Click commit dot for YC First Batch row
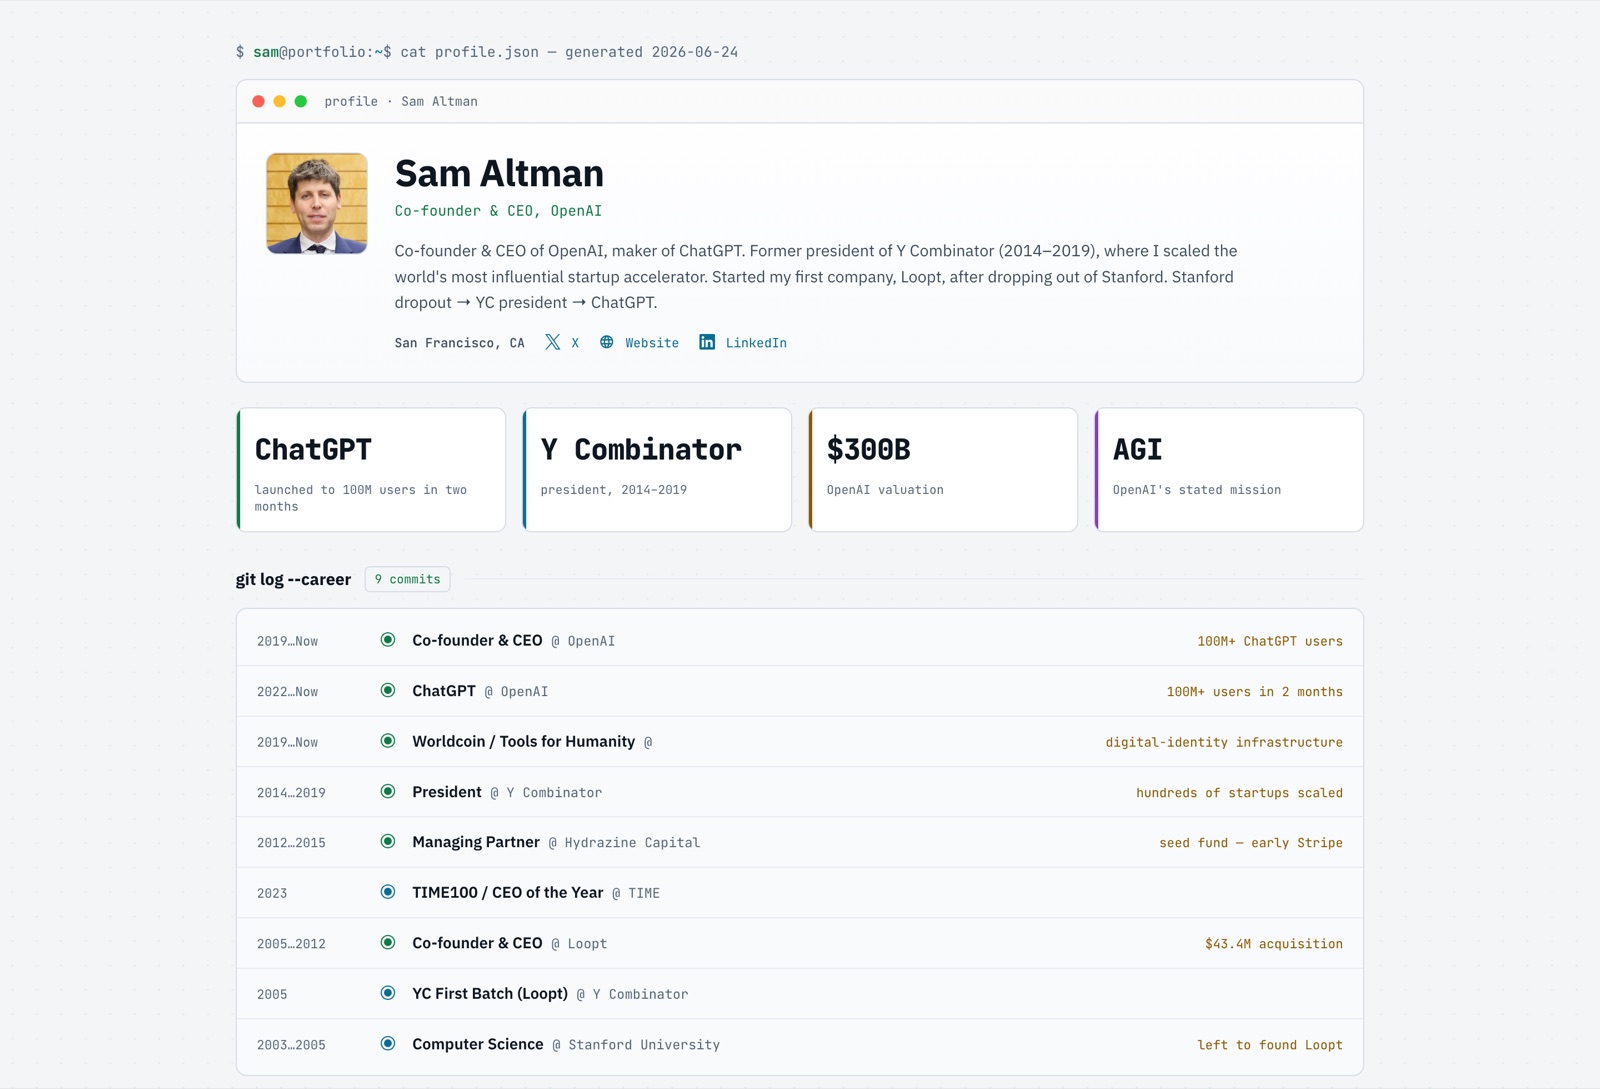Image resolution: width=1600 pixels, height=1089 pixels. (388, 993)
